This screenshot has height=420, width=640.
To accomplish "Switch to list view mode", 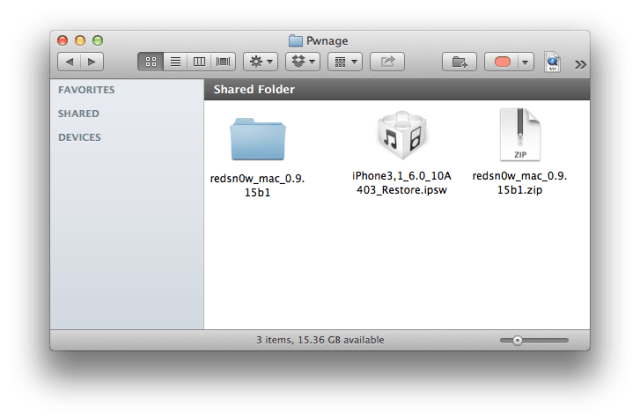I will point(175,62).
